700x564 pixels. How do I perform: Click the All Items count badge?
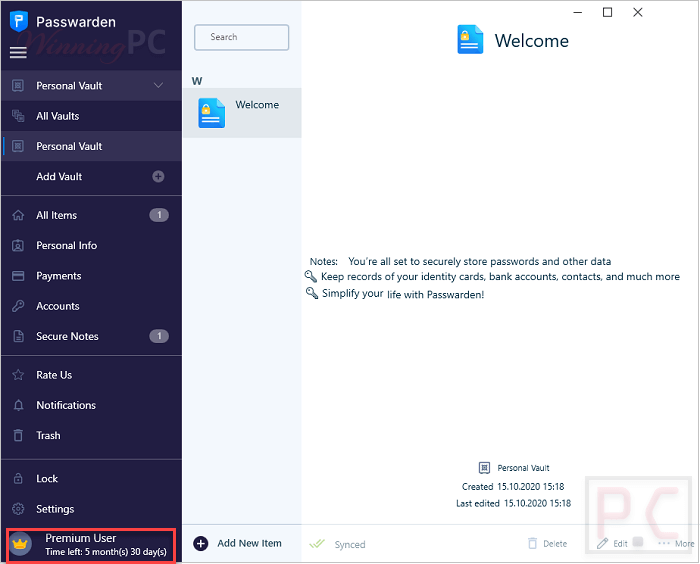[x=159, y=215]
